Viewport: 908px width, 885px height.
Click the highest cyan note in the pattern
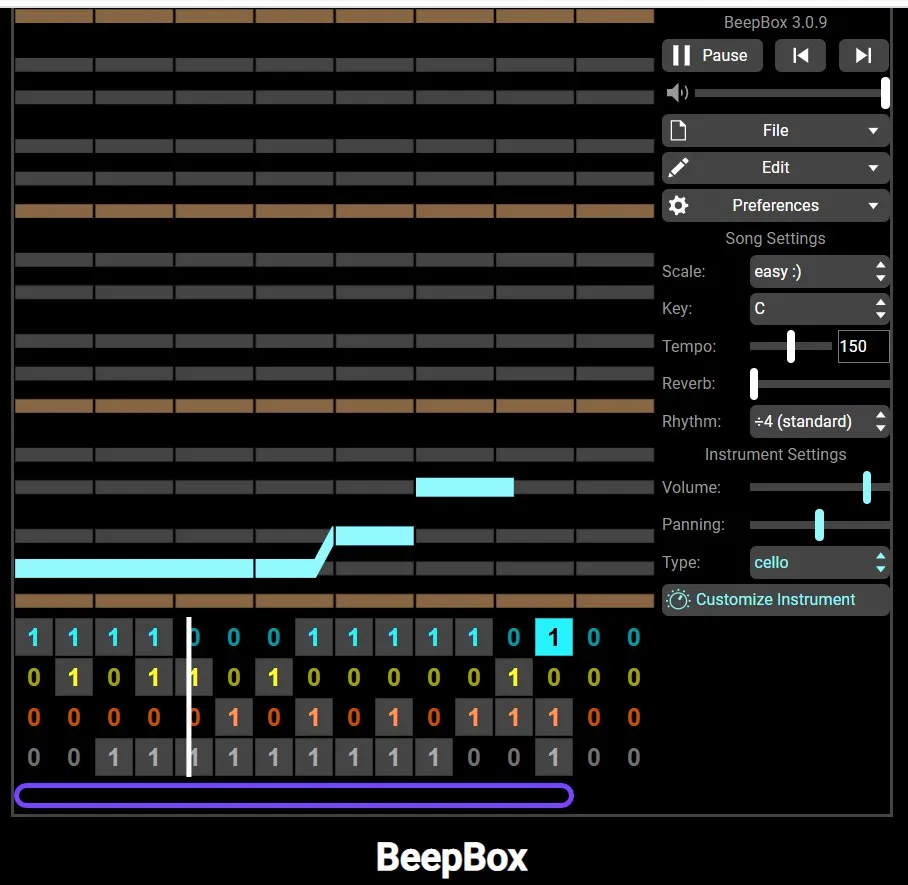tap(464, 487)
